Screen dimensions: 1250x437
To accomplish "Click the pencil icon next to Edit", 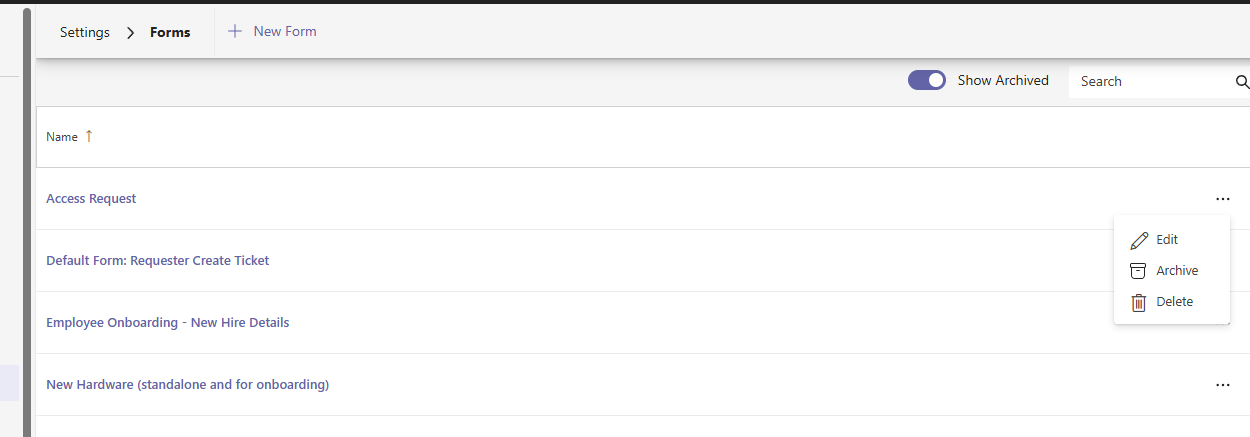I will pos(1138,240).
